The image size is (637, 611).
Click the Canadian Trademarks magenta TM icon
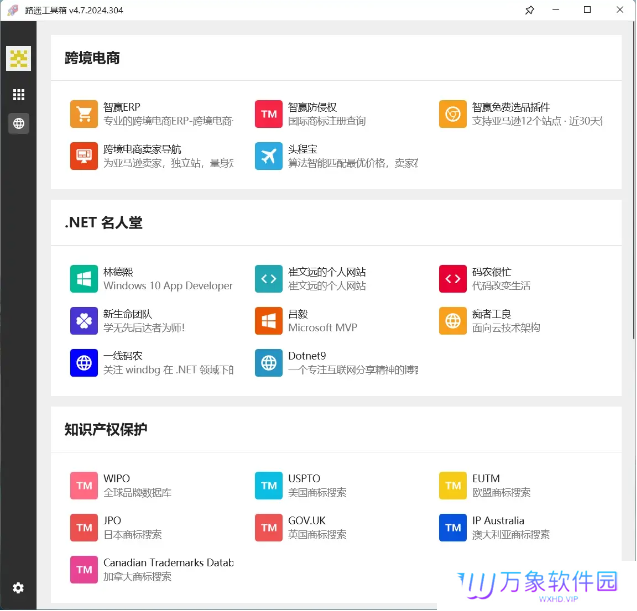click(84, 570)
